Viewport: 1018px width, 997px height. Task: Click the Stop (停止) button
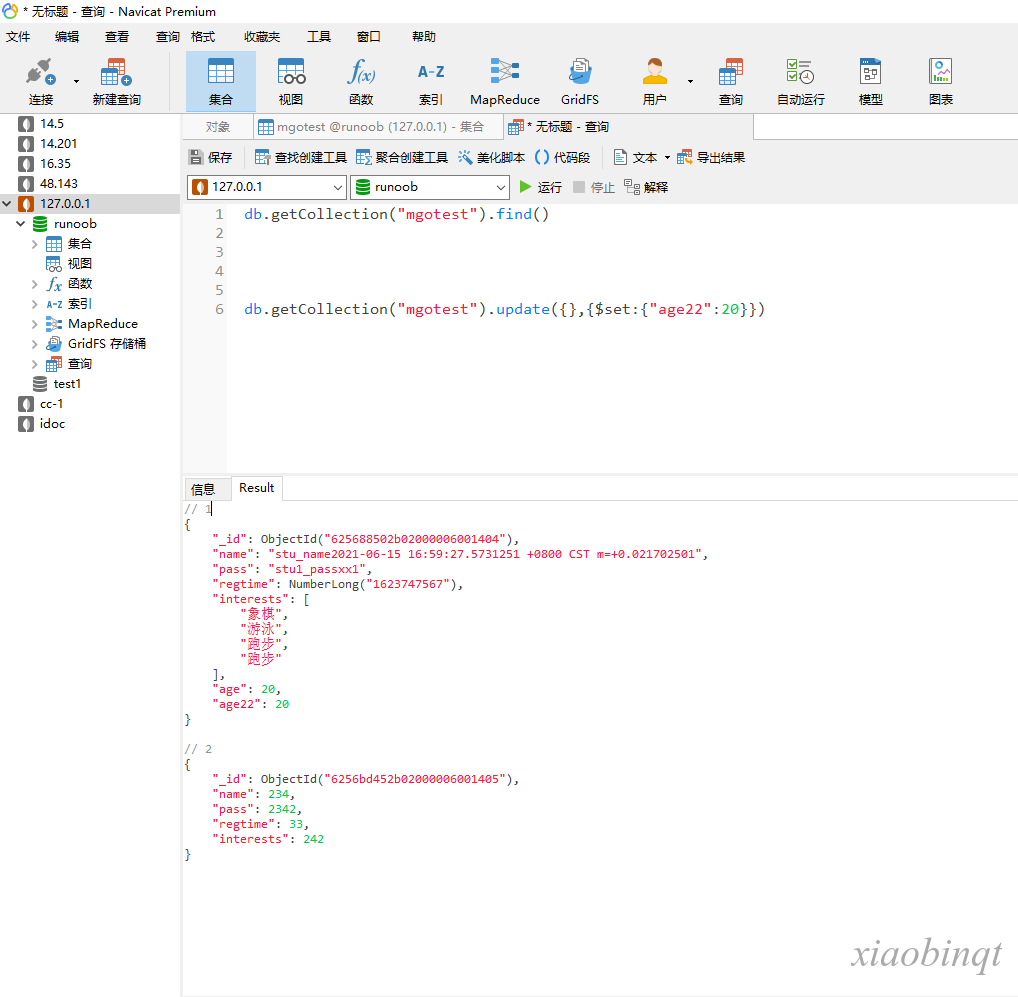593,187
